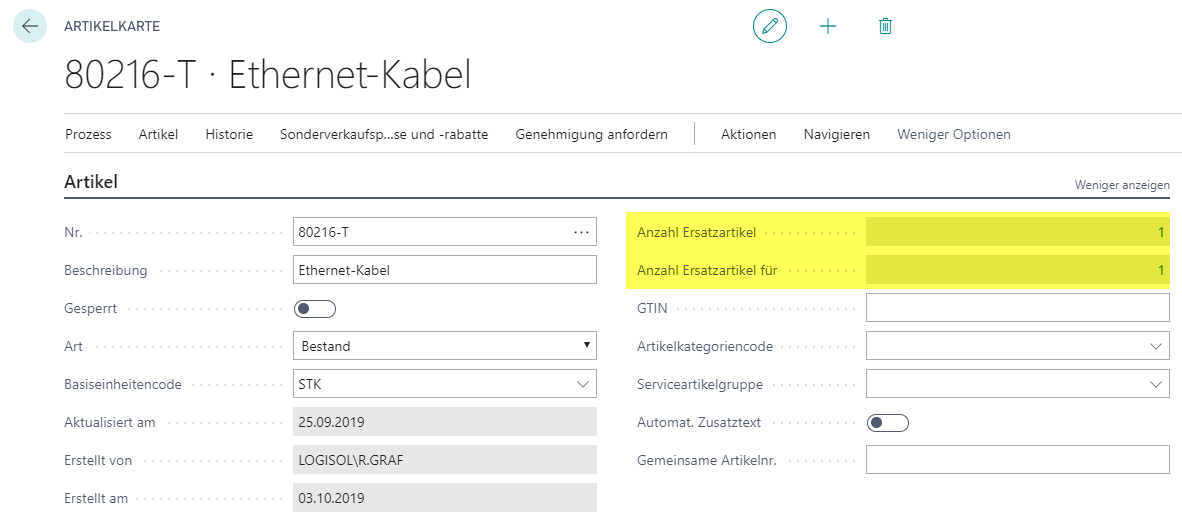Click the plus icon to create new
Viewport: 1182px width, 529px height.
(828, 26)
